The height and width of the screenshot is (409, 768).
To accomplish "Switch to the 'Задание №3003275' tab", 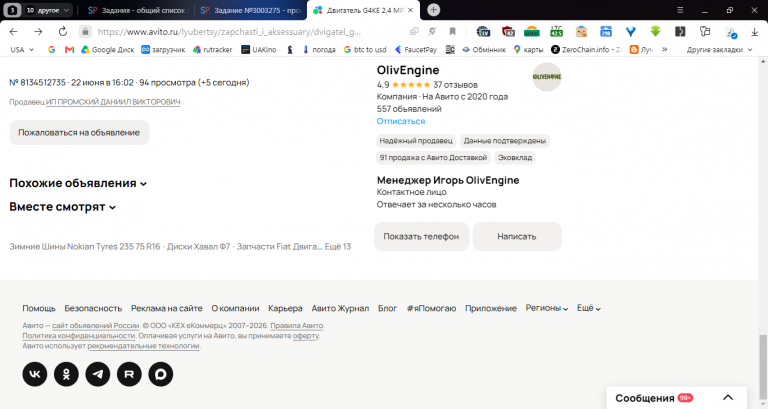I will click(x=251, y=10).
